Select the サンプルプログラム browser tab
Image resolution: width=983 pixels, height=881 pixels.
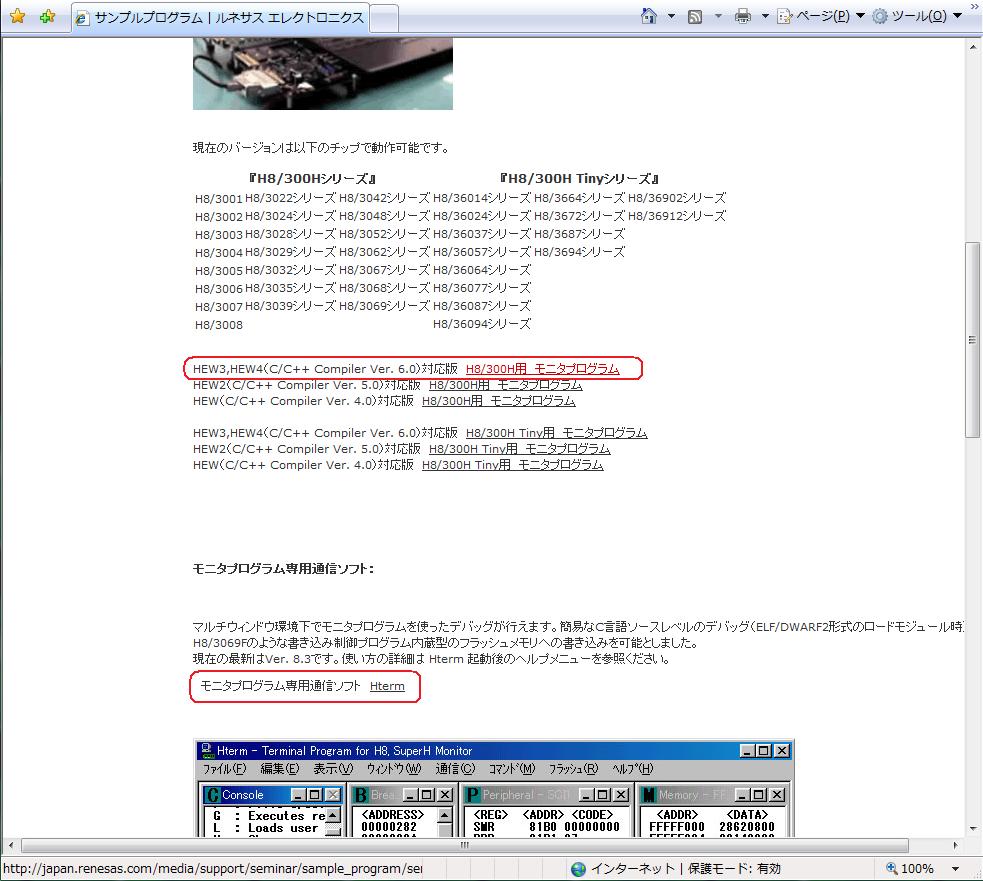click(x=220, y=18)
